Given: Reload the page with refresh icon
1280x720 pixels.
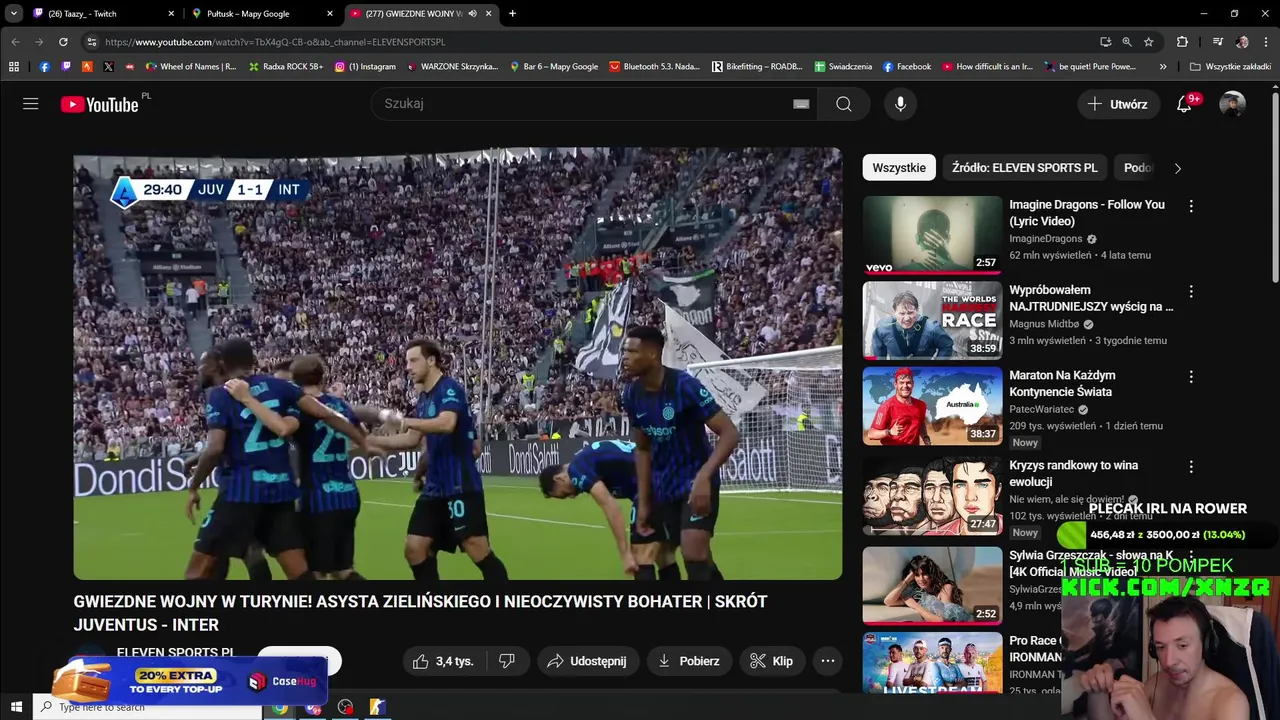Looking at the screenshot, I should coord(63,42).
